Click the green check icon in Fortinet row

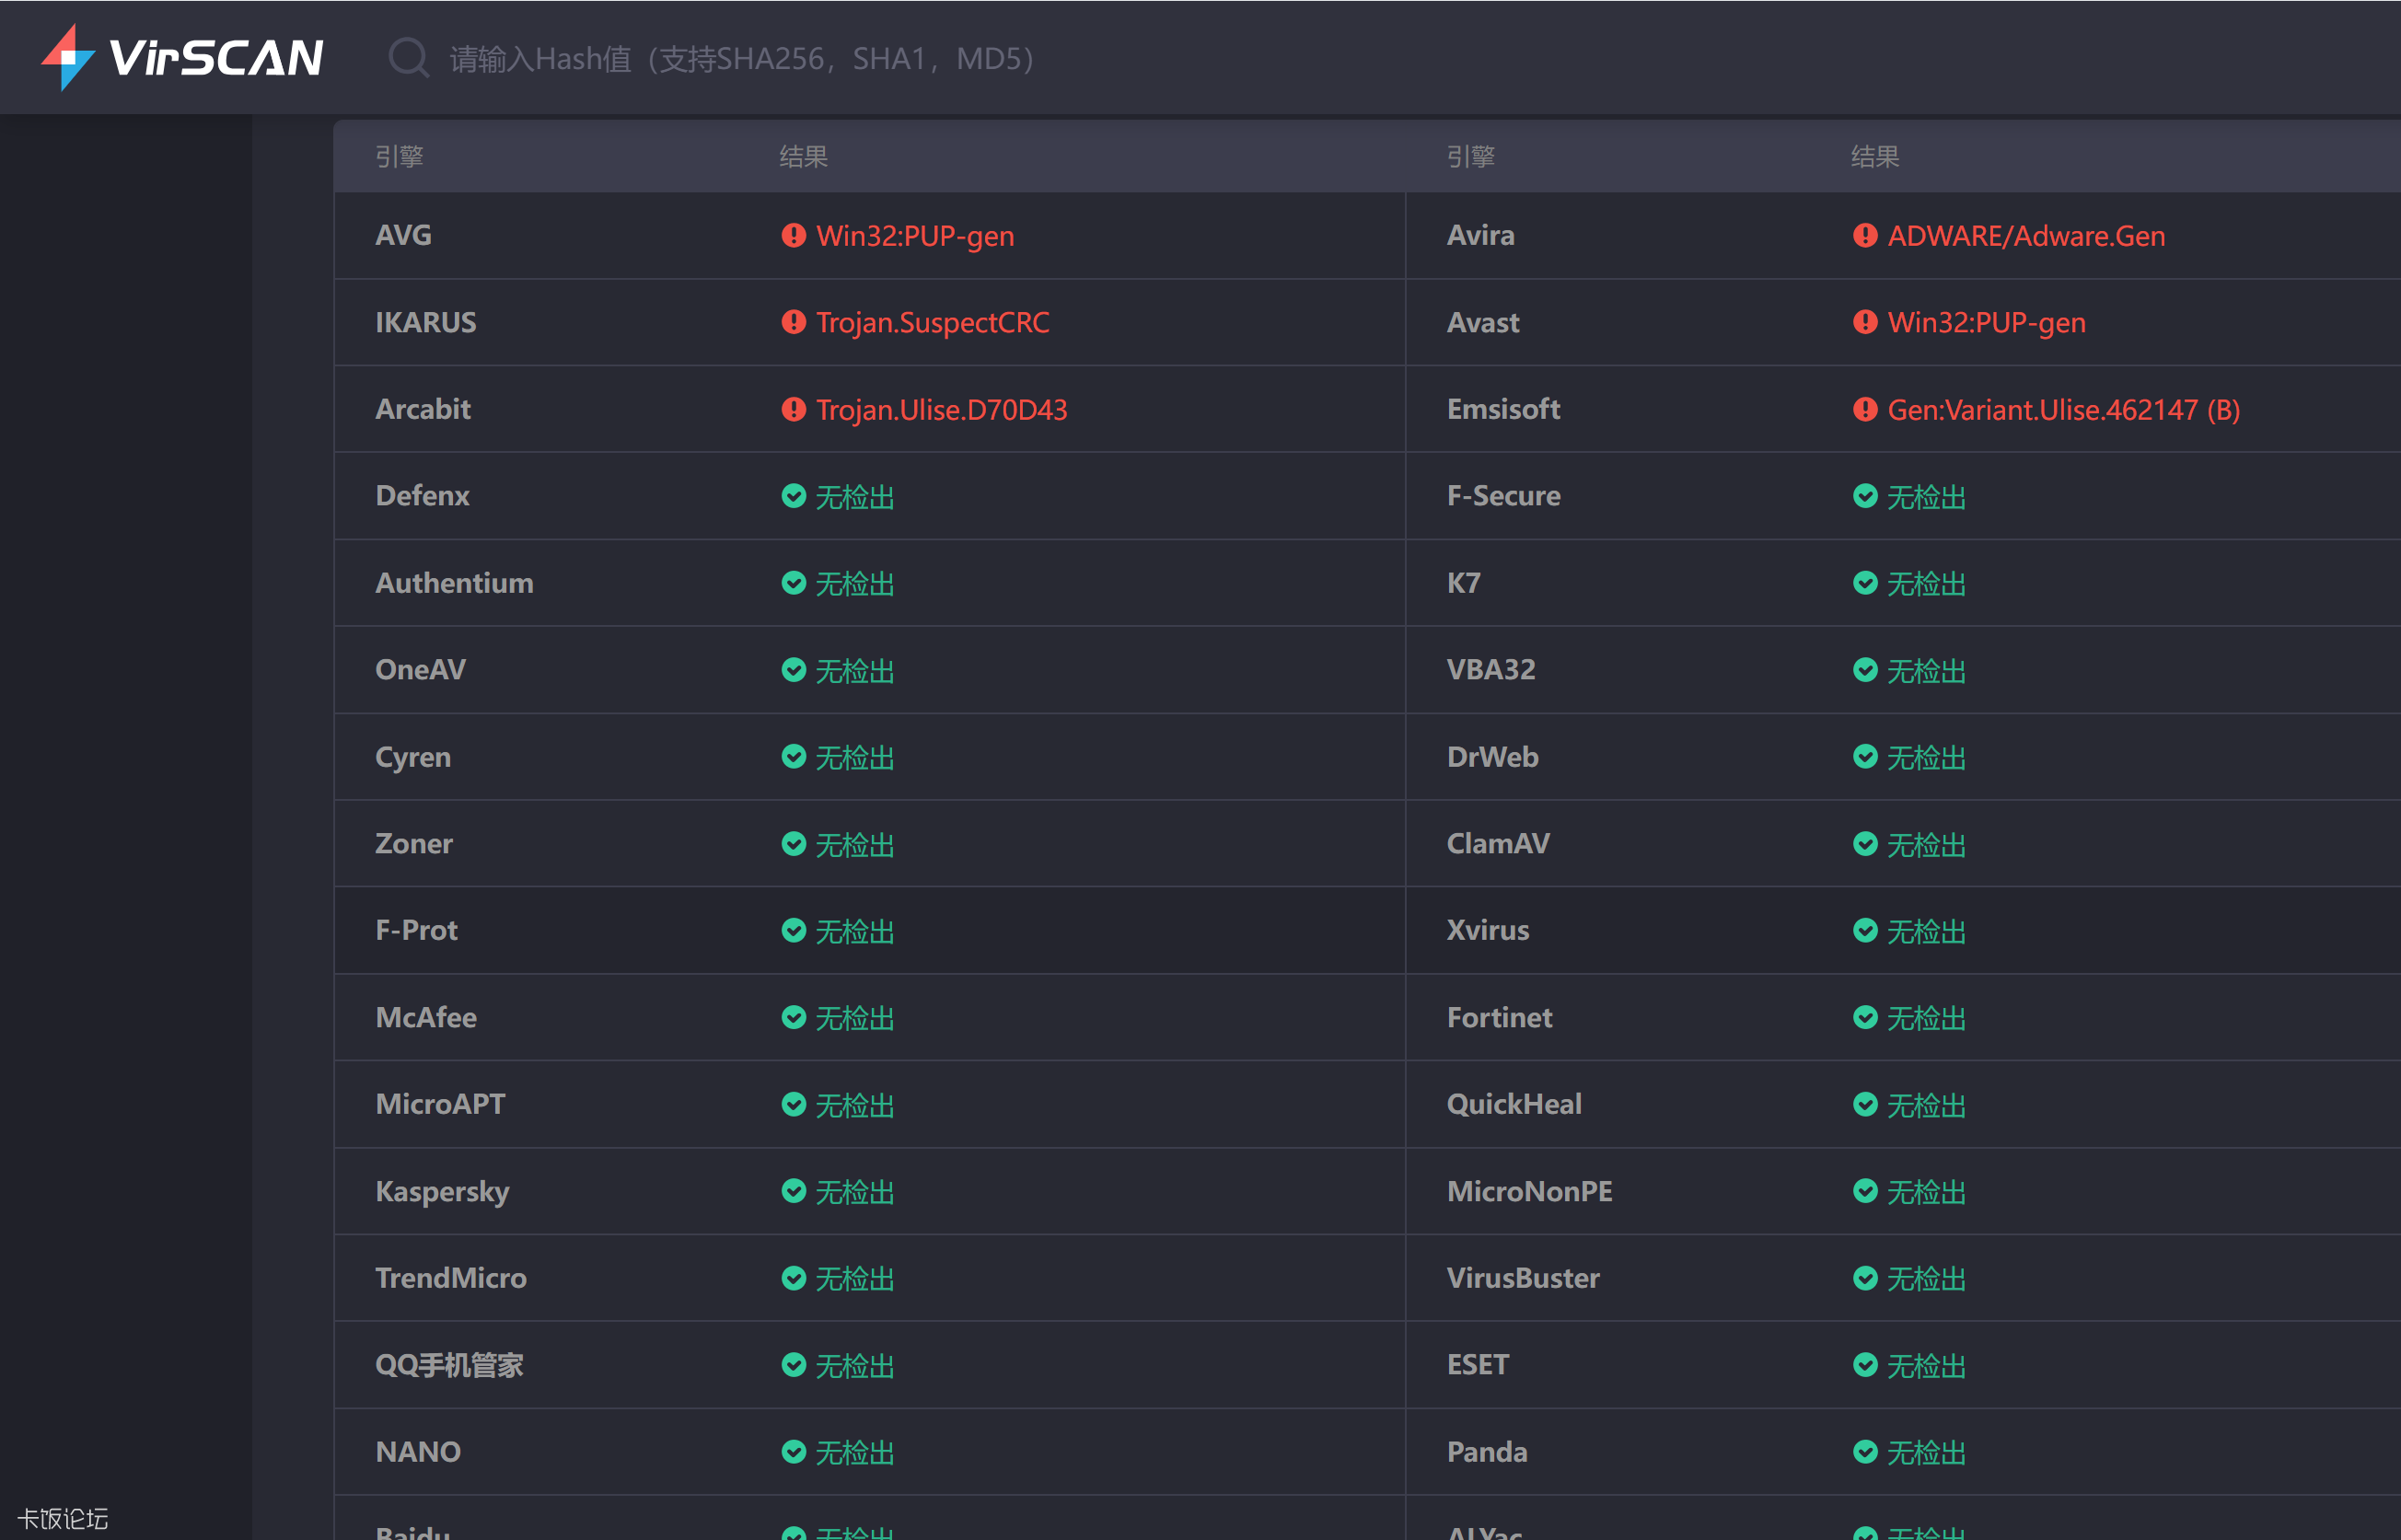point(1864,1017)
